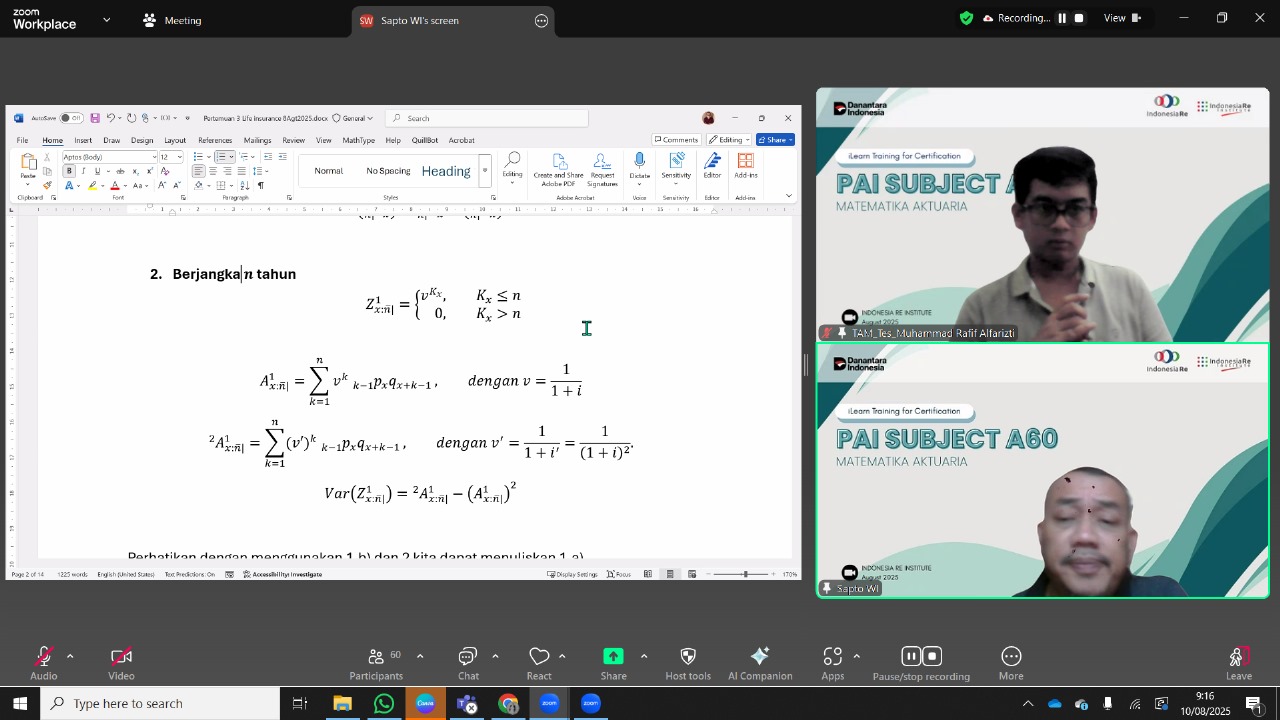Open the Chat panel
Screen dimensions: 1280x720
[468, 663]
